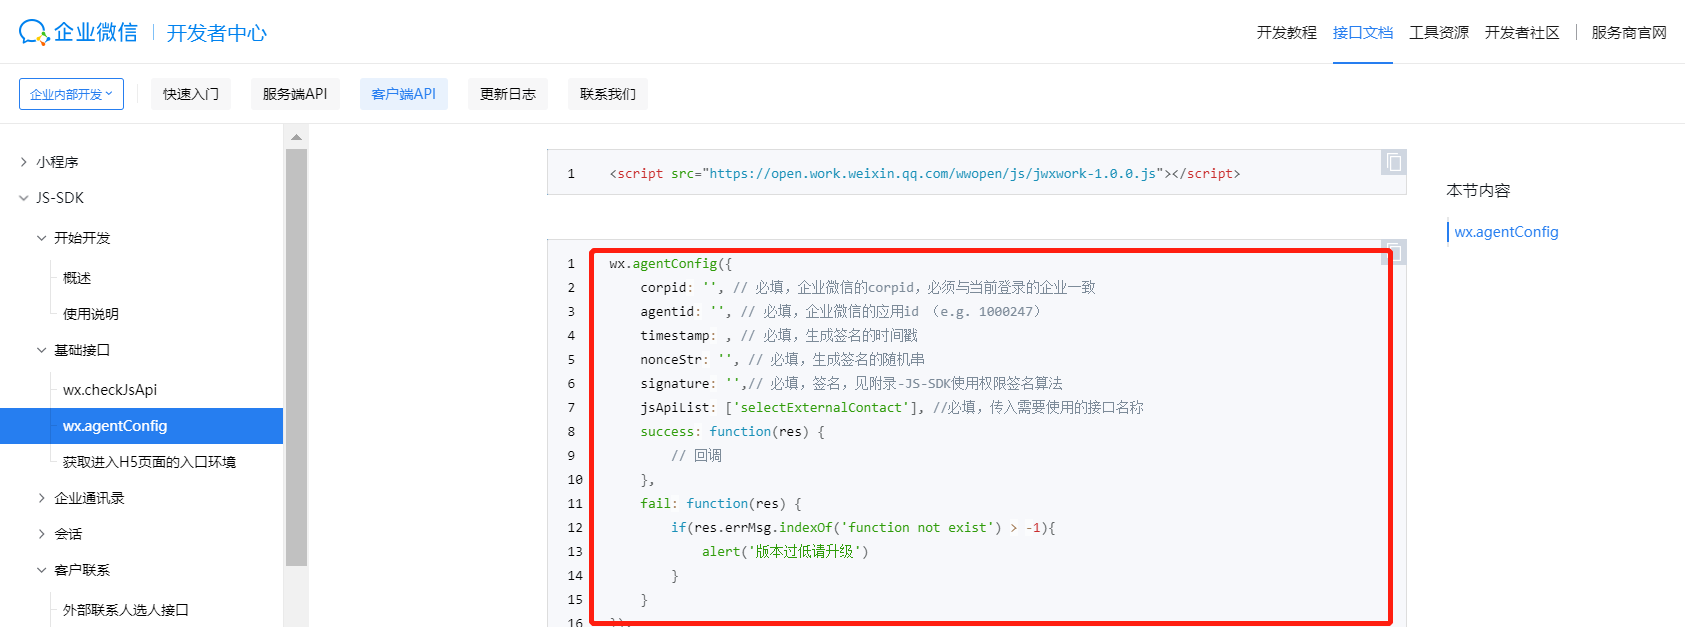Expand the 会话 section
The width and height of the screenshot is (1685, 627).
point(42,534)
